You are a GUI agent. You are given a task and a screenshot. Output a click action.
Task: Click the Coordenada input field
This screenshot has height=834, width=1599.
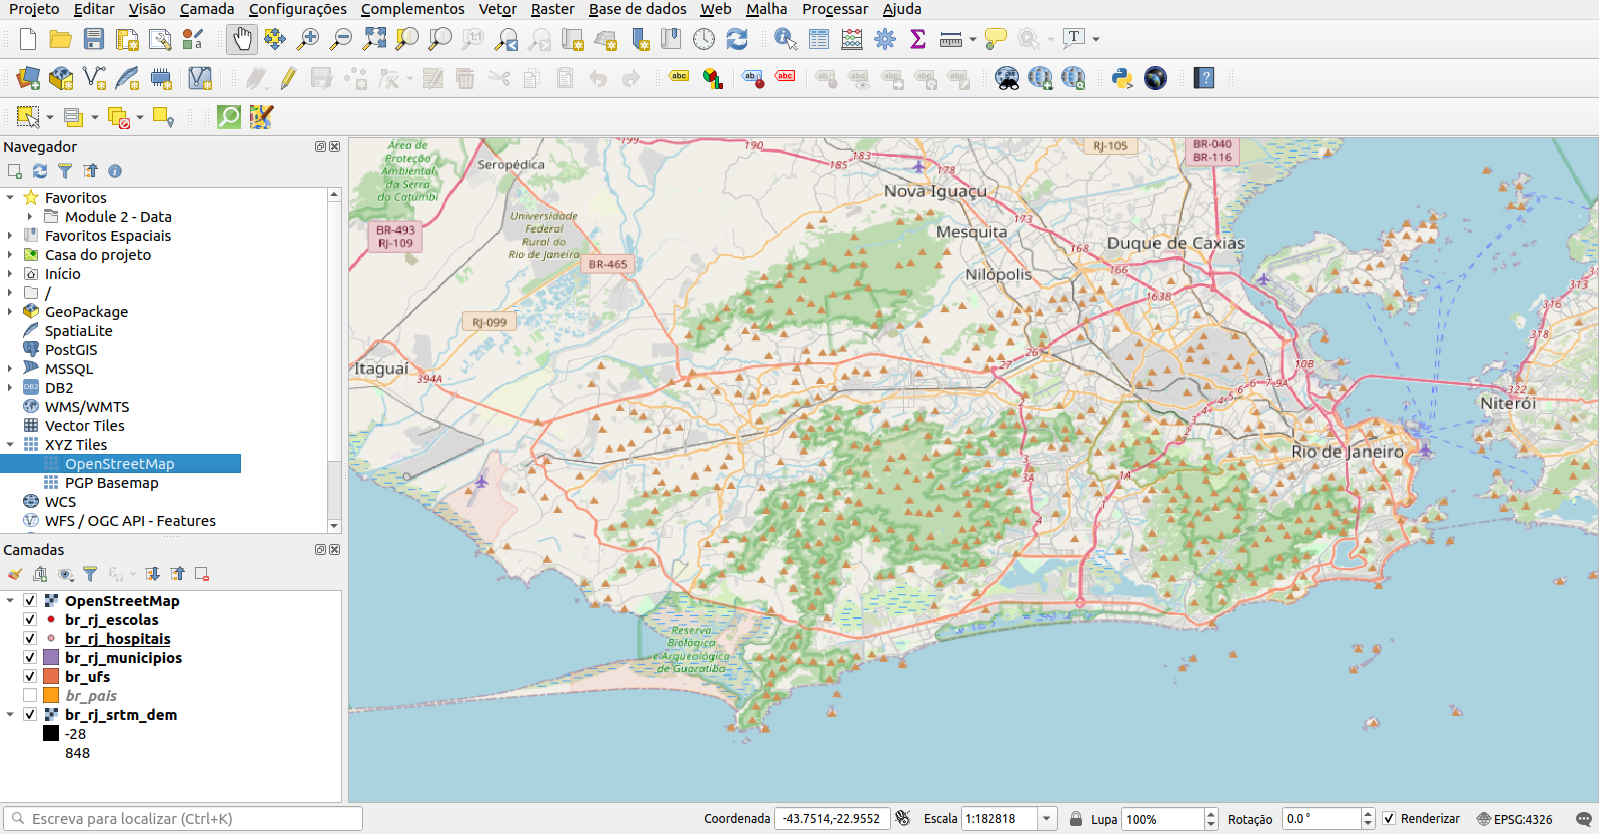click(x=832, y=819)
